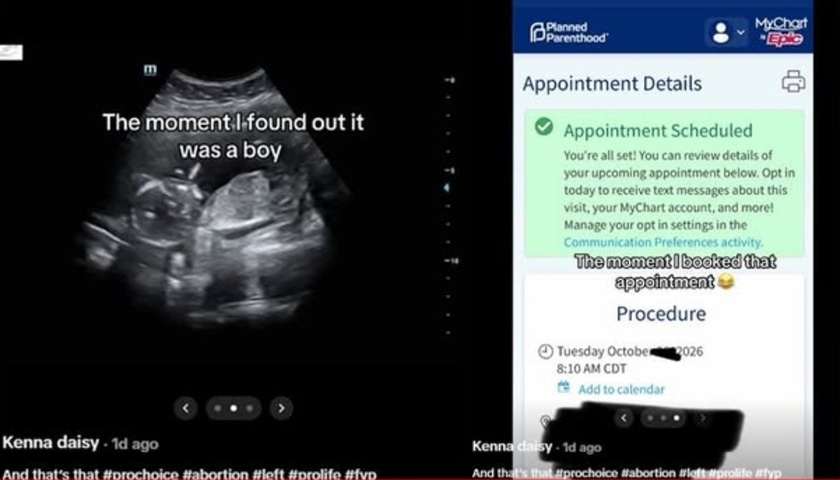Print the appointment details
This screenshot has width=840, height=480.
tap(793, 81)
